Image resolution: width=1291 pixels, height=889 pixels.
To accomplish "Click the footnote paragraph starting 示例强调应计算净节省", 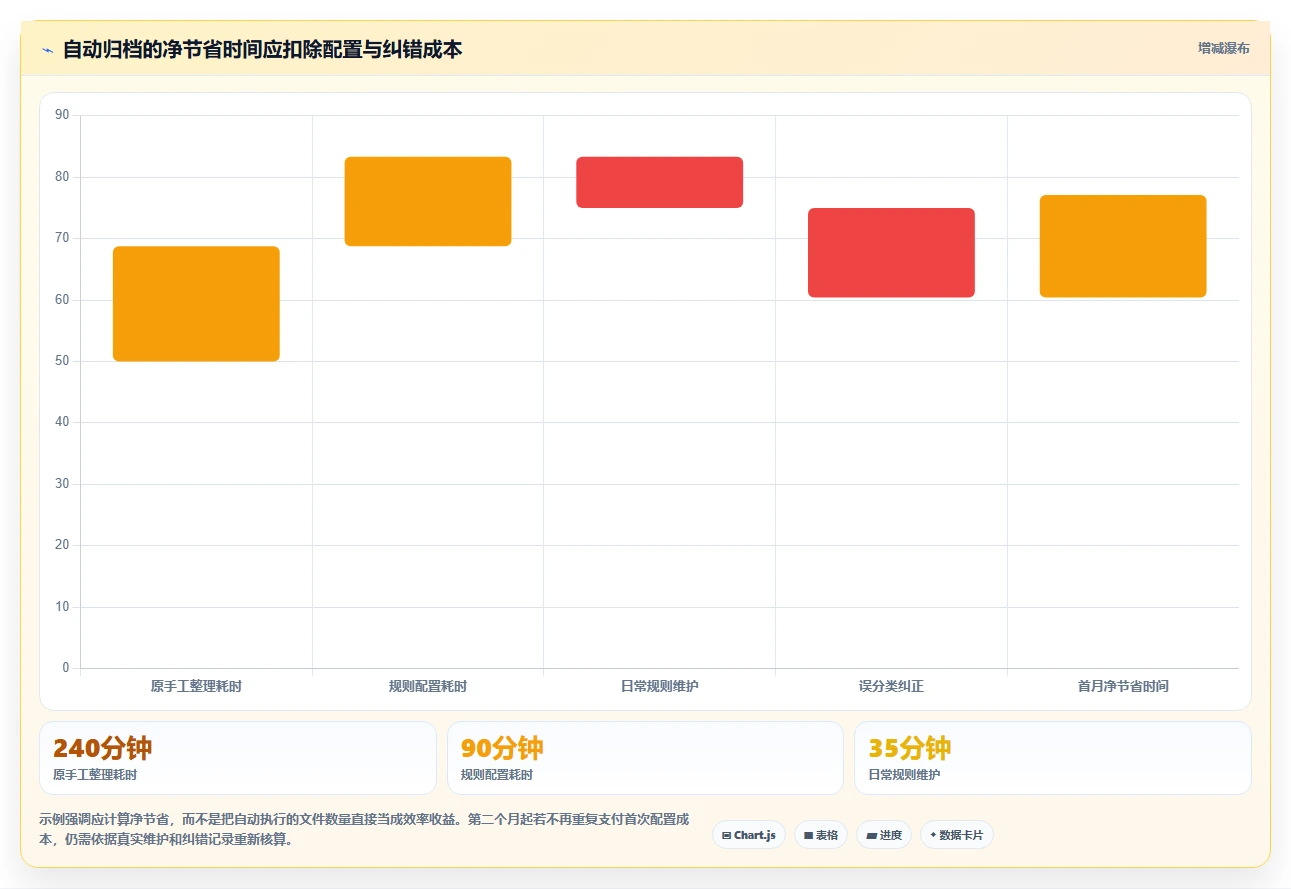I will [x=364, y=829].
